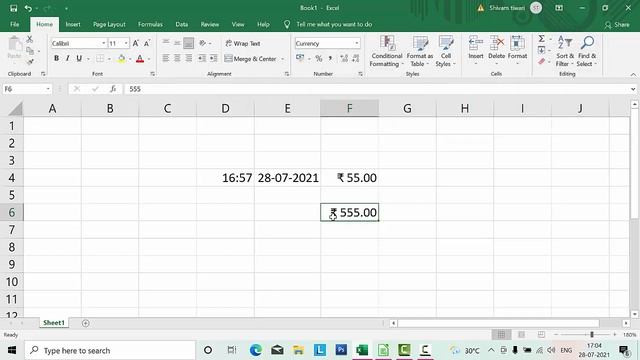Switch to the Data tab
Image resolution: width=640 pixels, height=360 pixels.
tap(182, 24)
